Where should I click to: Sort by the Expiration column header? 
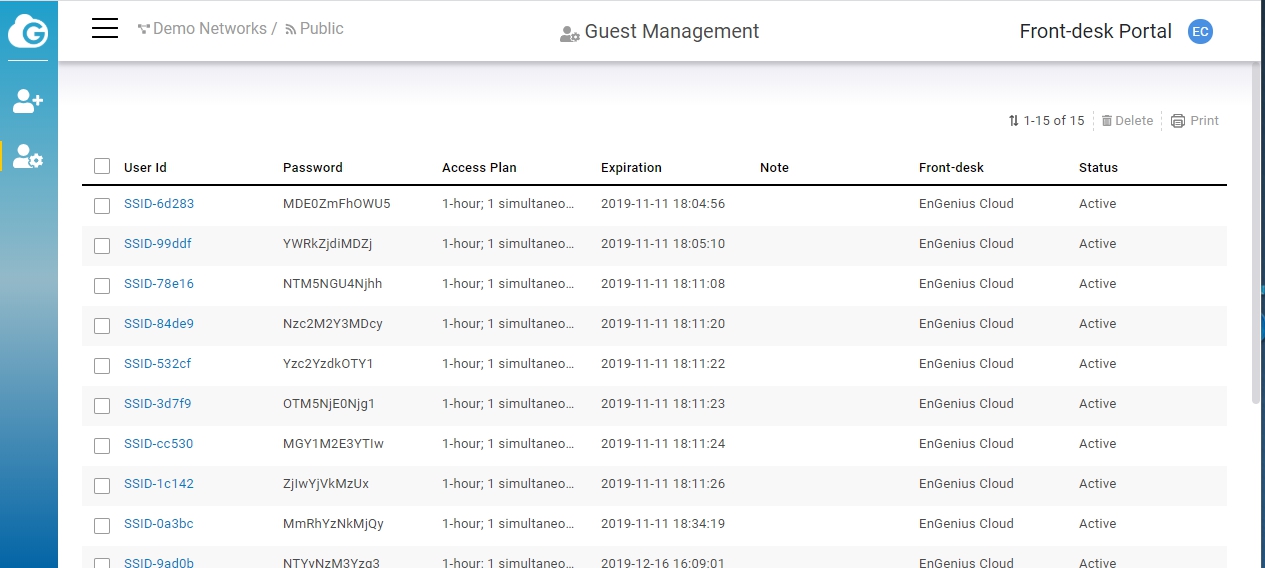tap(631, 167)
